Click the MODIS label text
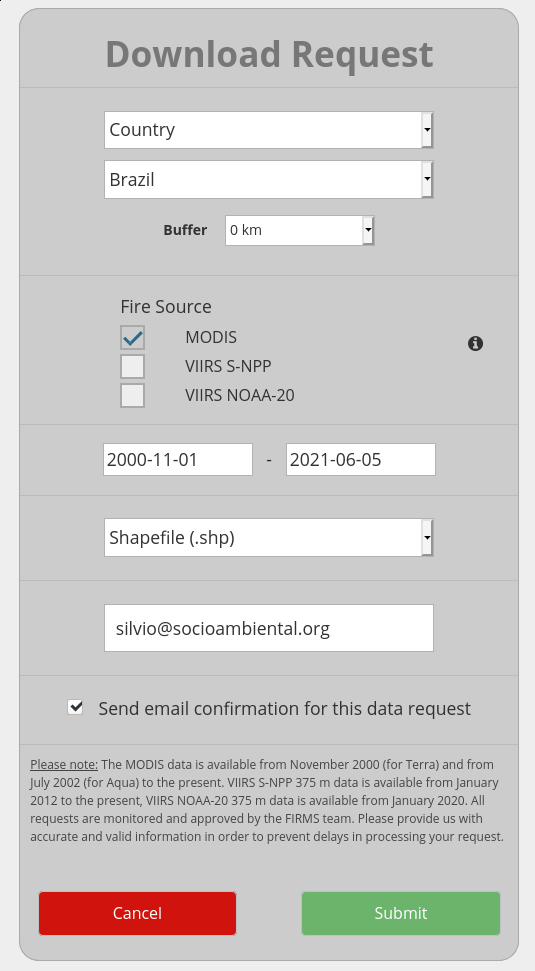 point(211,337)
